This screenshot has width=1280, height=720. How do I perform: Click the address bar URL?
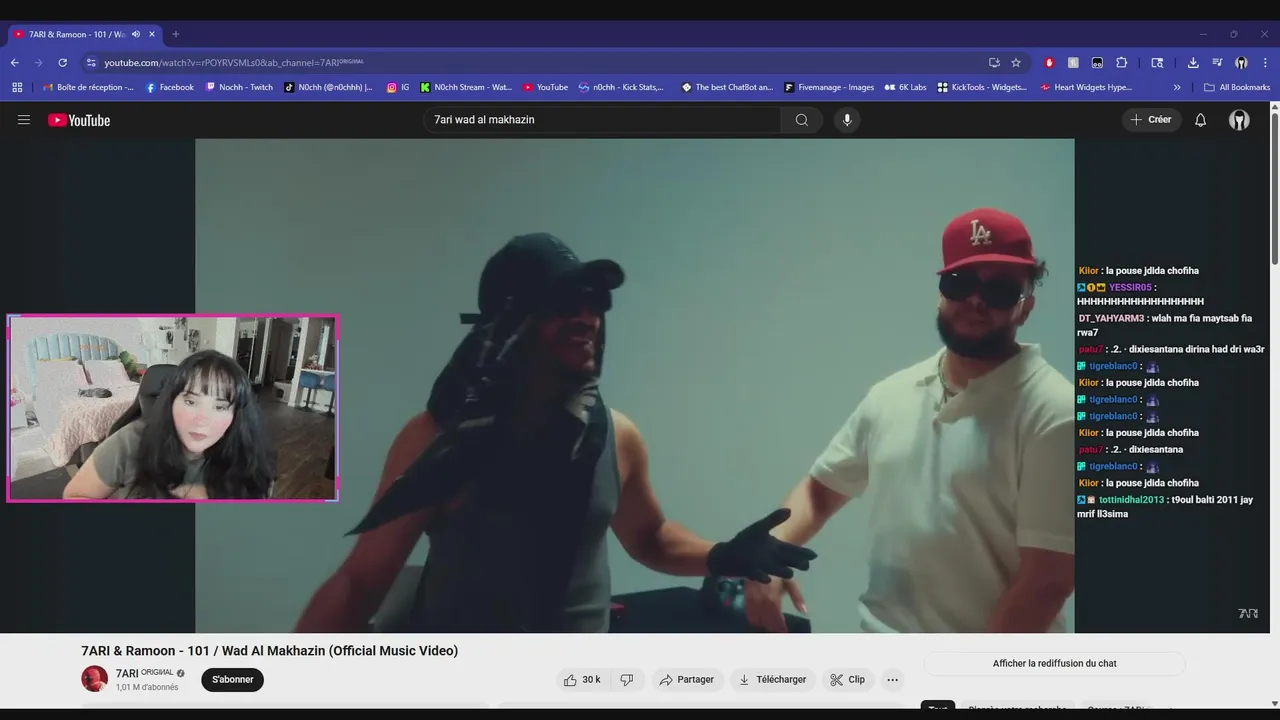click(234, 62)
